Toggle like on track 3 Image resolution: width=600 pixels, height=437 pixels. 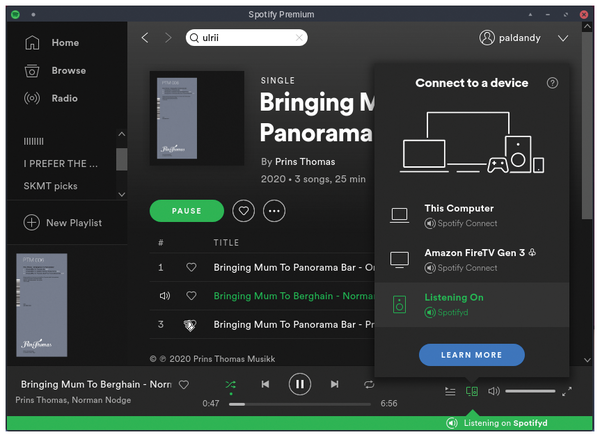[190, 325]
